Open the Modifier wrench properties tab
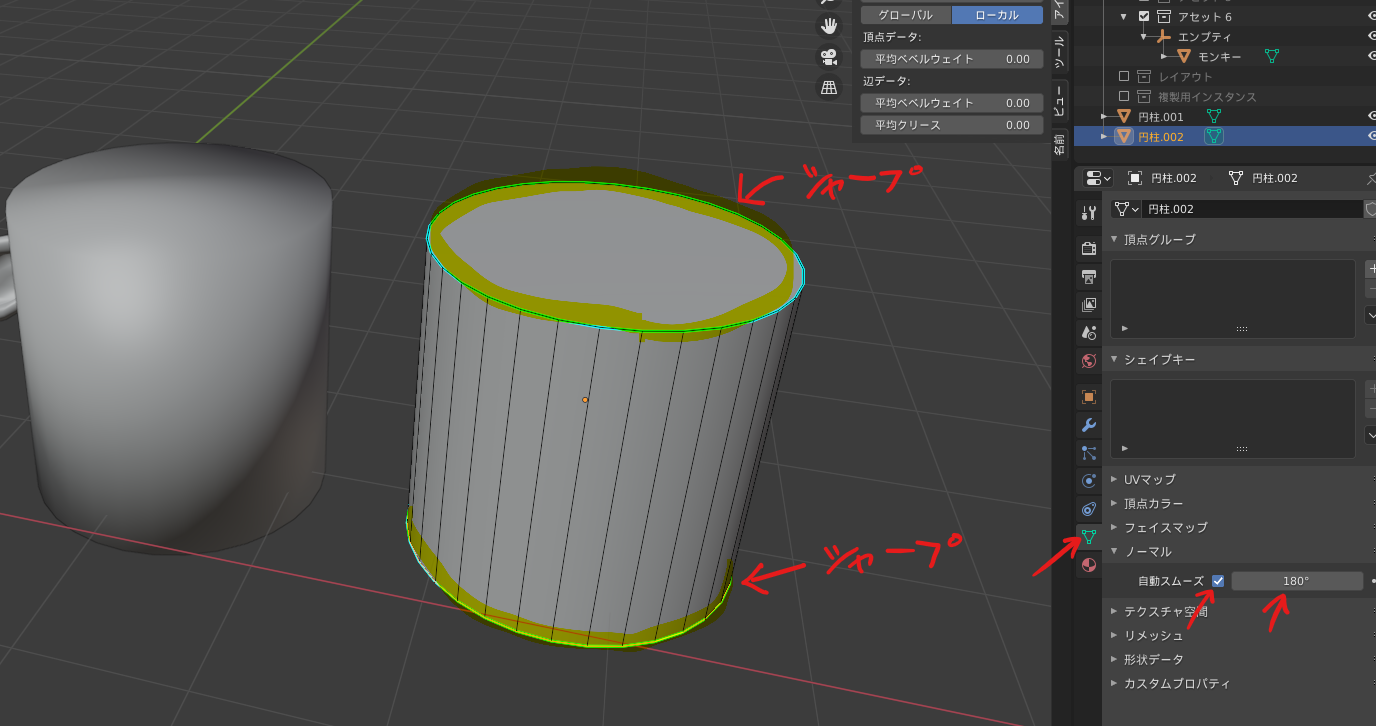 pyautogui.click(x=1089, y=425)
